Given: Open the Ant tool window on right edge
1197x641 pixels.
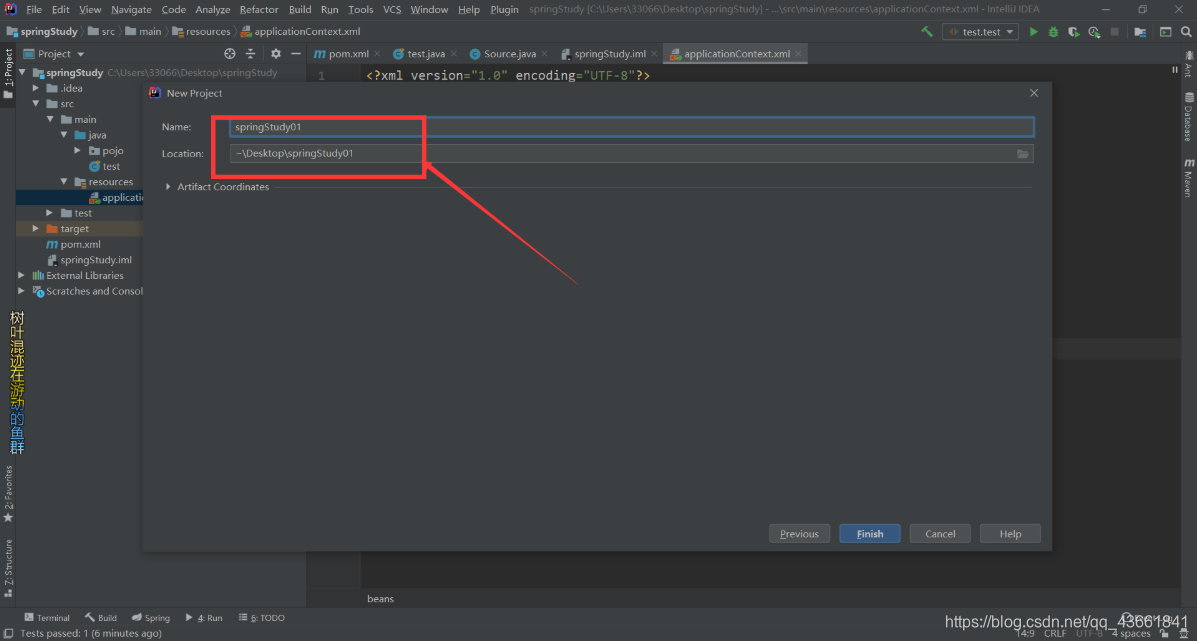Looking at the screenshot, I should click(x=1189, y=64).
